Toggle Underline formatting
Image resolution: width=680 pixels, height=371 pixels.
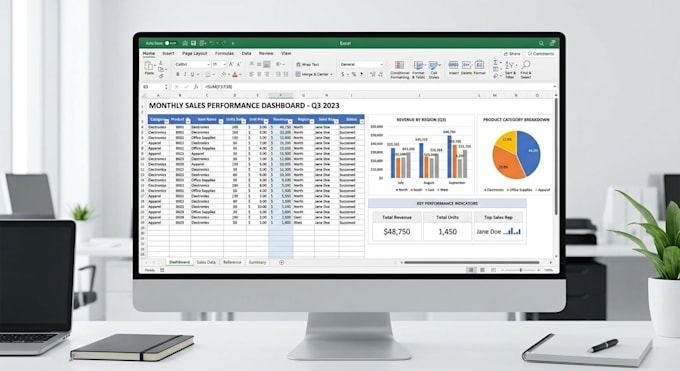(193, 75)
